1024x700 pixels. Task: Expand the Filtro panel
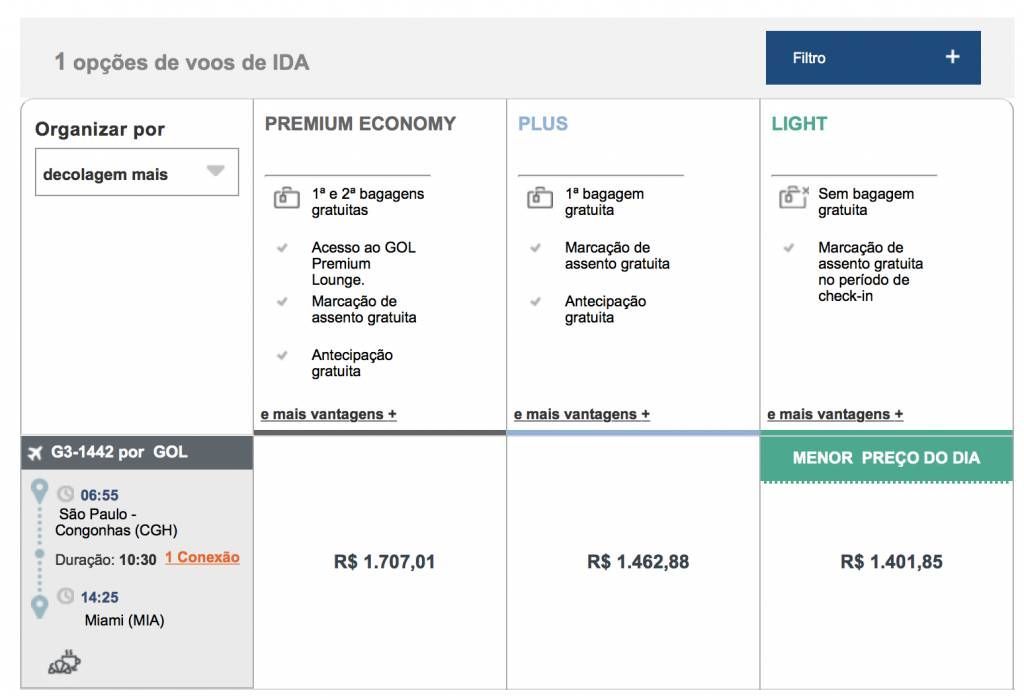click(x=872, y=58)
